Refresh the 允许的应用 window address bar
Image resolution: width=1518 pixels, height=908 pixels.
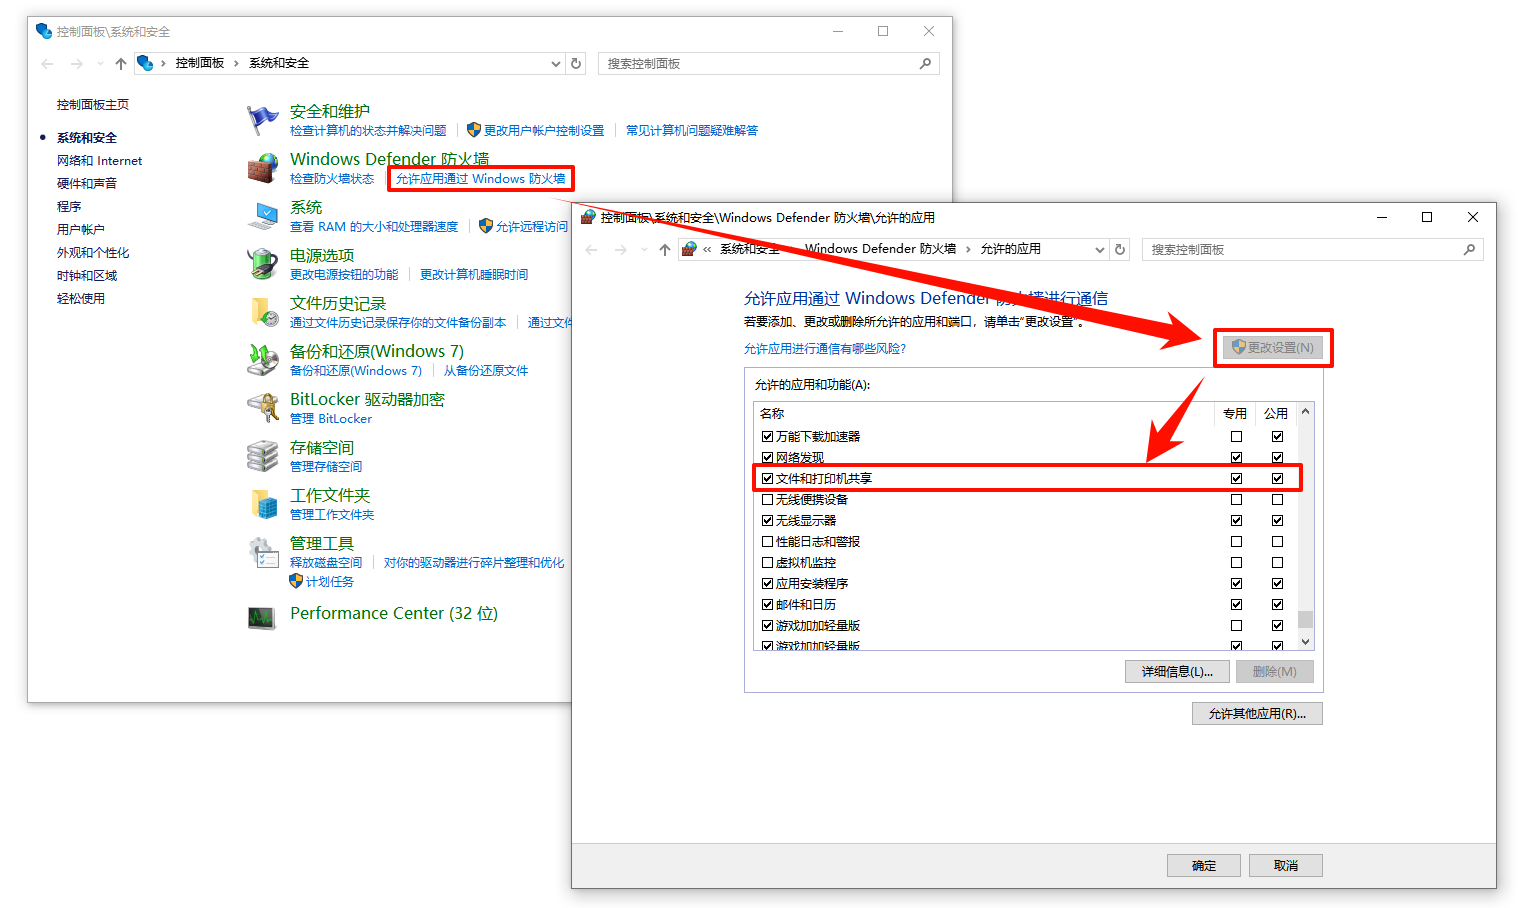click(1120, 250)
